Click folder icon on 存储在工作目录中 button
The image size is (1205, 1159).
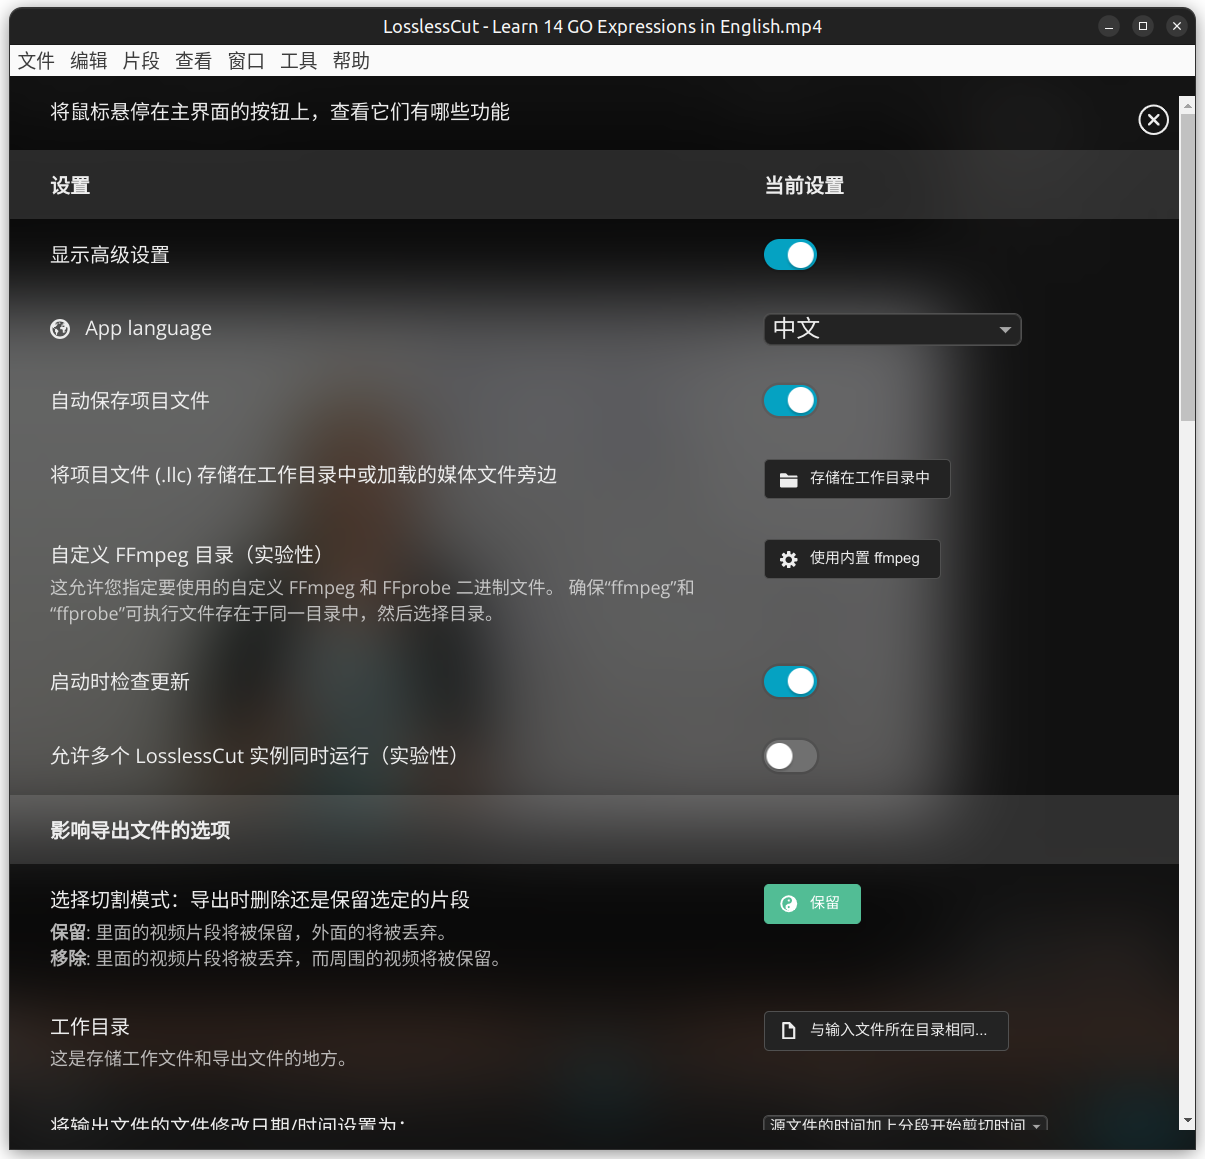[788, 479]
